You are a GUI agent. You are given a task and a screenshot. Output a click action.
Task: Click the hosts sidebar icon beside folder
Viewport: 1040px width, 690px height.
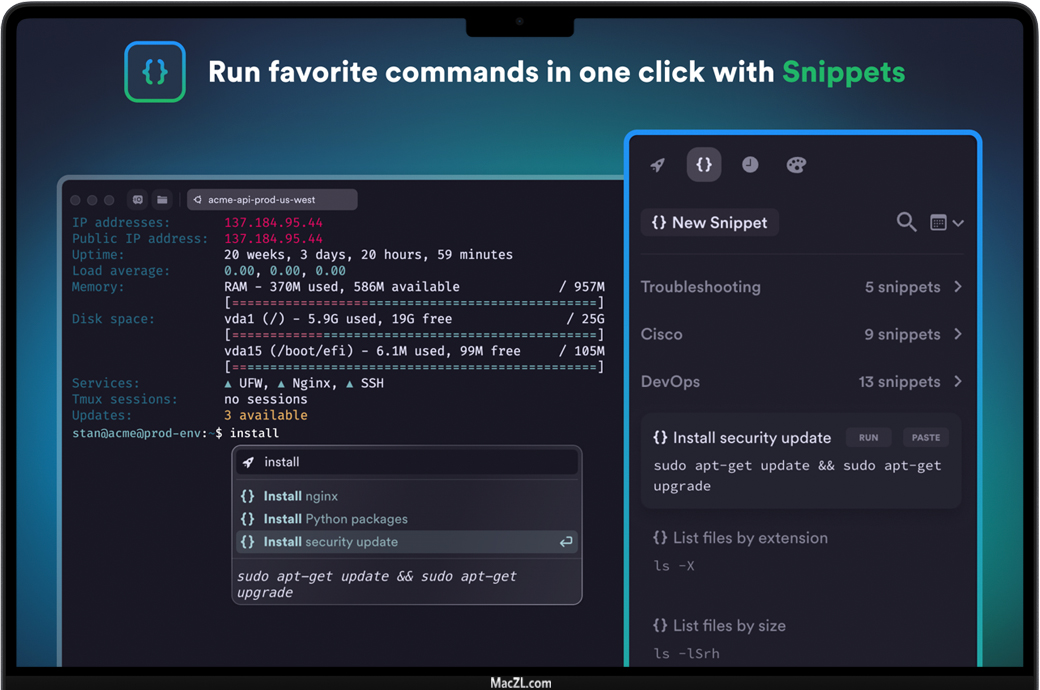coord(138,200)
